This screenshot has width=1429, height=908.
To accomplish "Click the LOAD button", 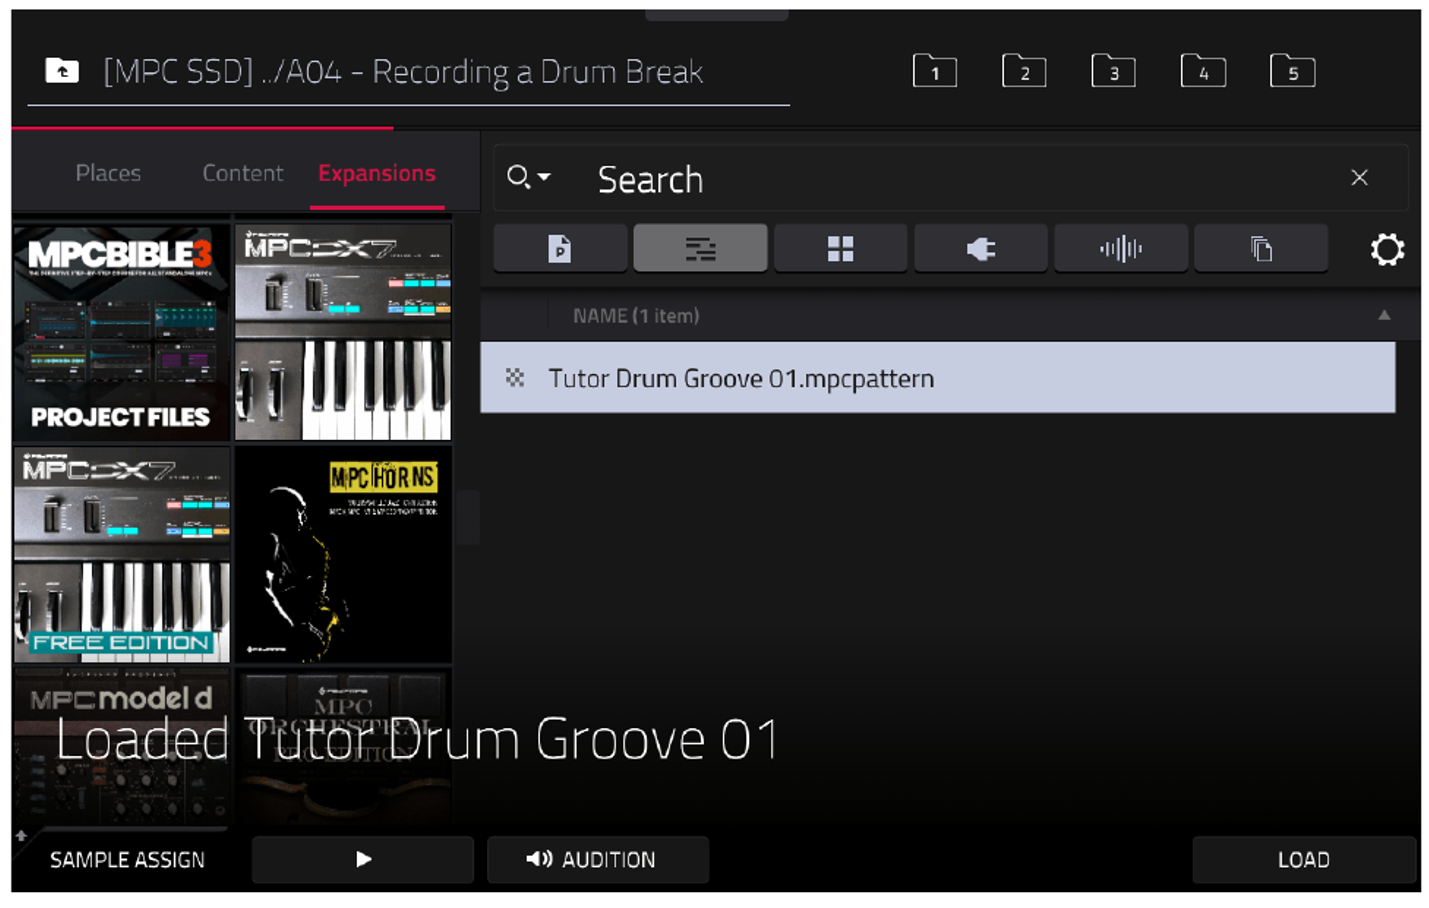I will [1304, 859].
